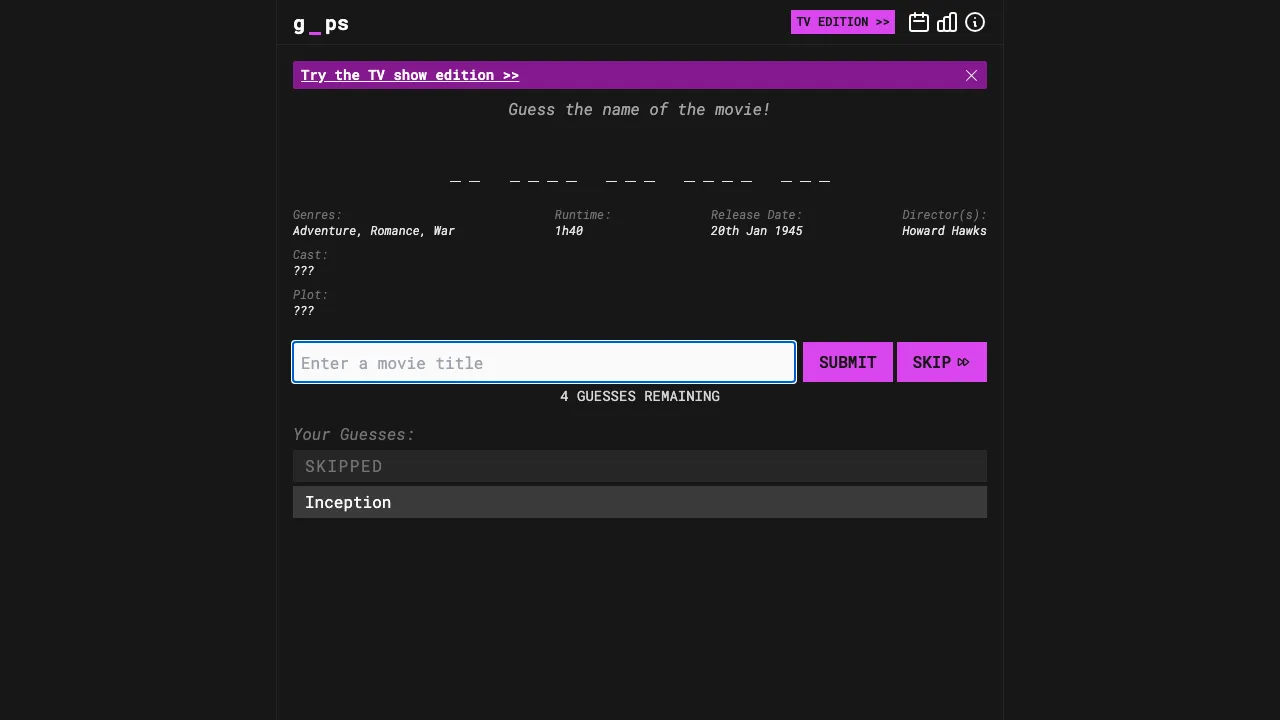Image resolution: width=1280 pixels, height=720 pixels.
Task: Click the Your Guesses label
Action: [354, 434]
